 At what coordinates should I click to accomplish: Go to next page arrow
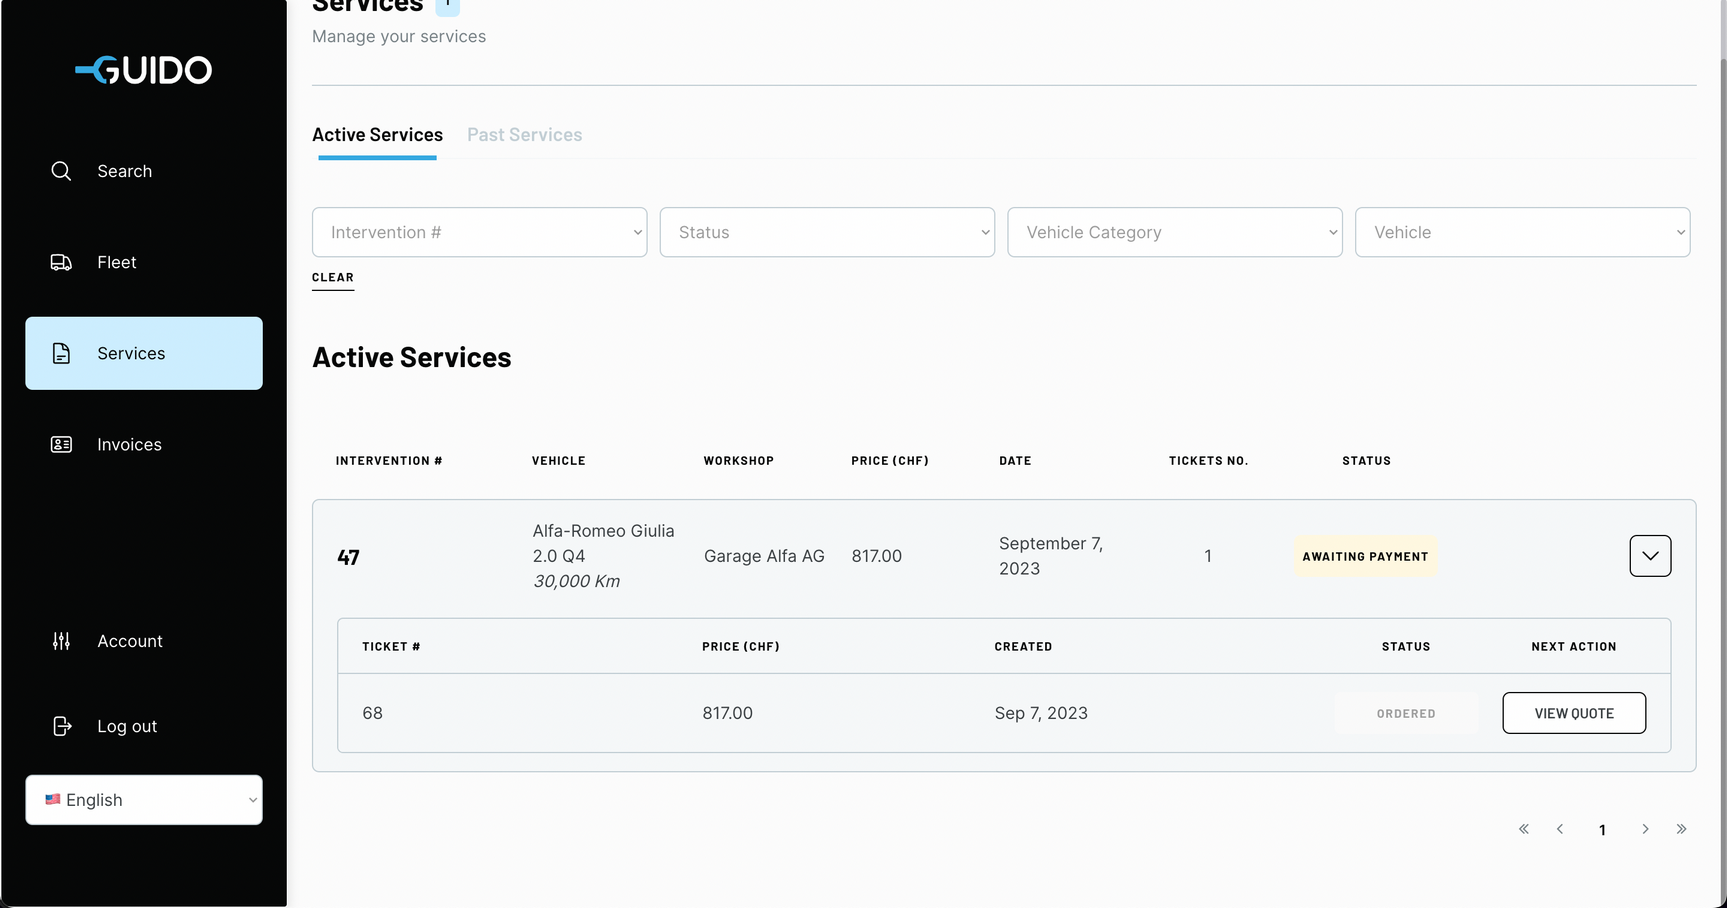[x=1645, y=829]
